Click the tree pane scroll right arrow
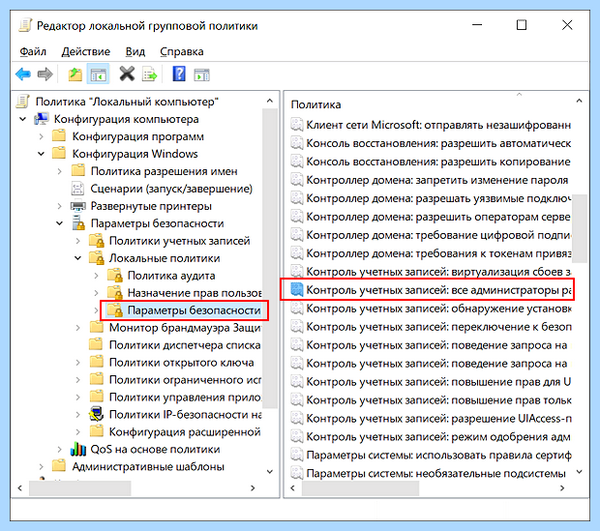600x531 pixels. click(253, 488)
